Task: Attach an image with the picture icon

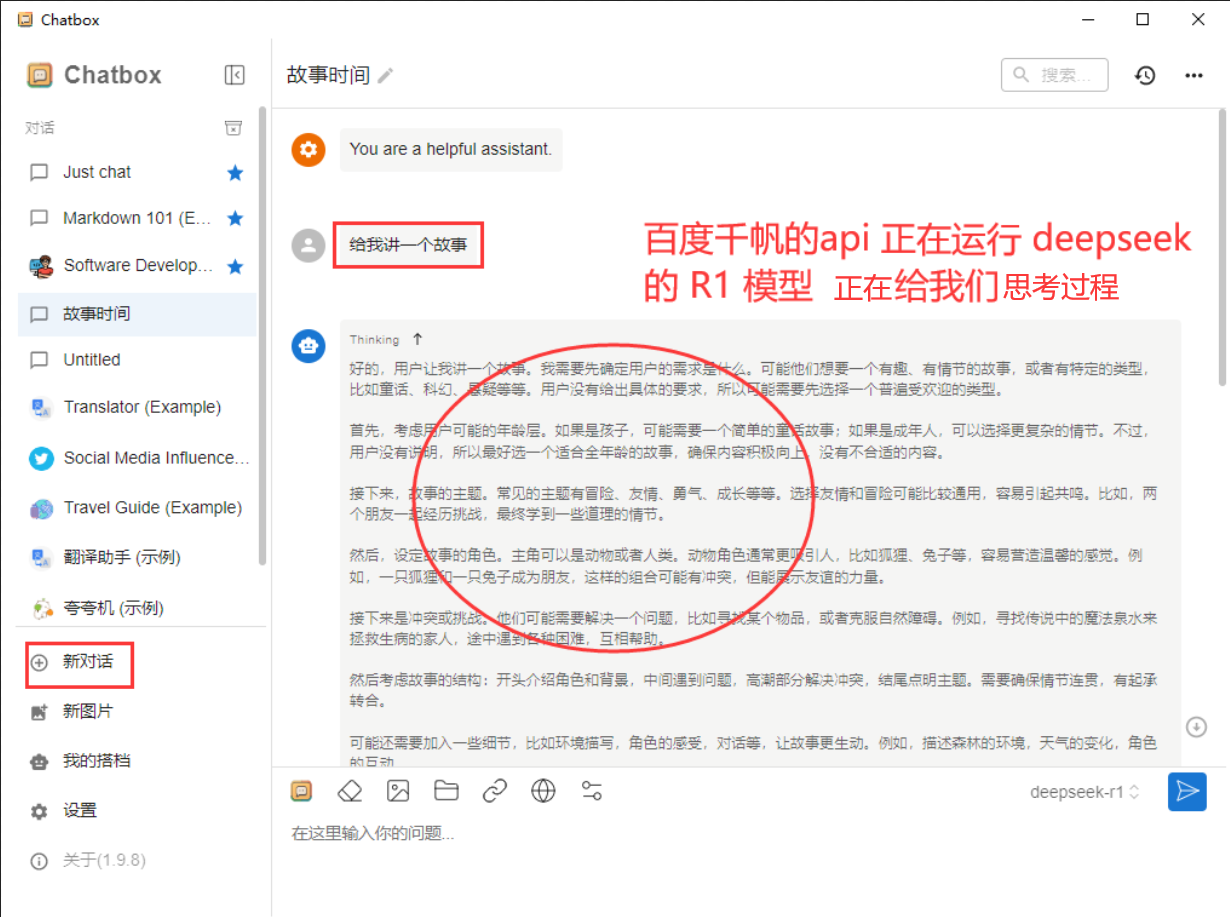Action: coord(398,792)
